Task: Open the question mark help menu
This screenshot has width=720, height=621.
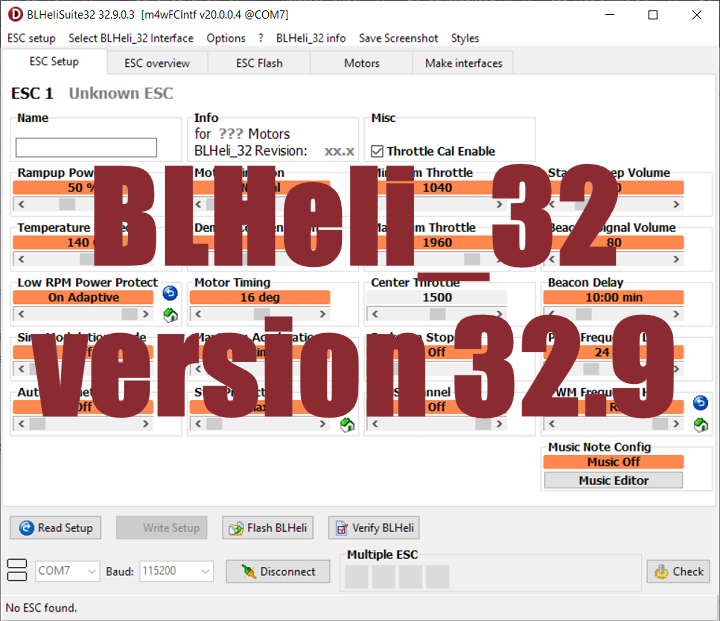Action: click(261, 38)
